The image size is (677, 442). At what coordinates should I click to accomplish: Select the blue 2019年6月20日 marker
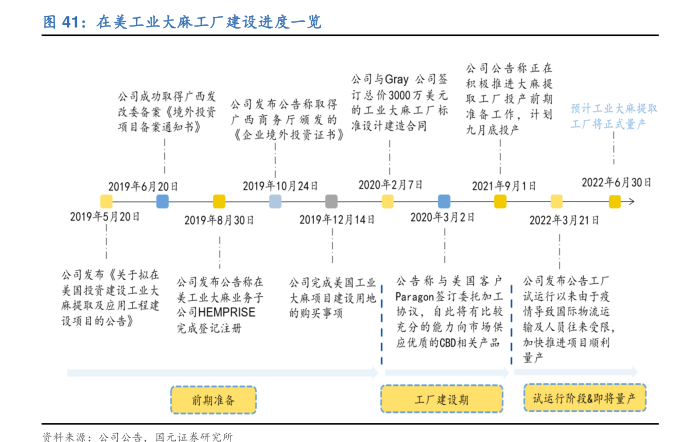coord(162,201)
